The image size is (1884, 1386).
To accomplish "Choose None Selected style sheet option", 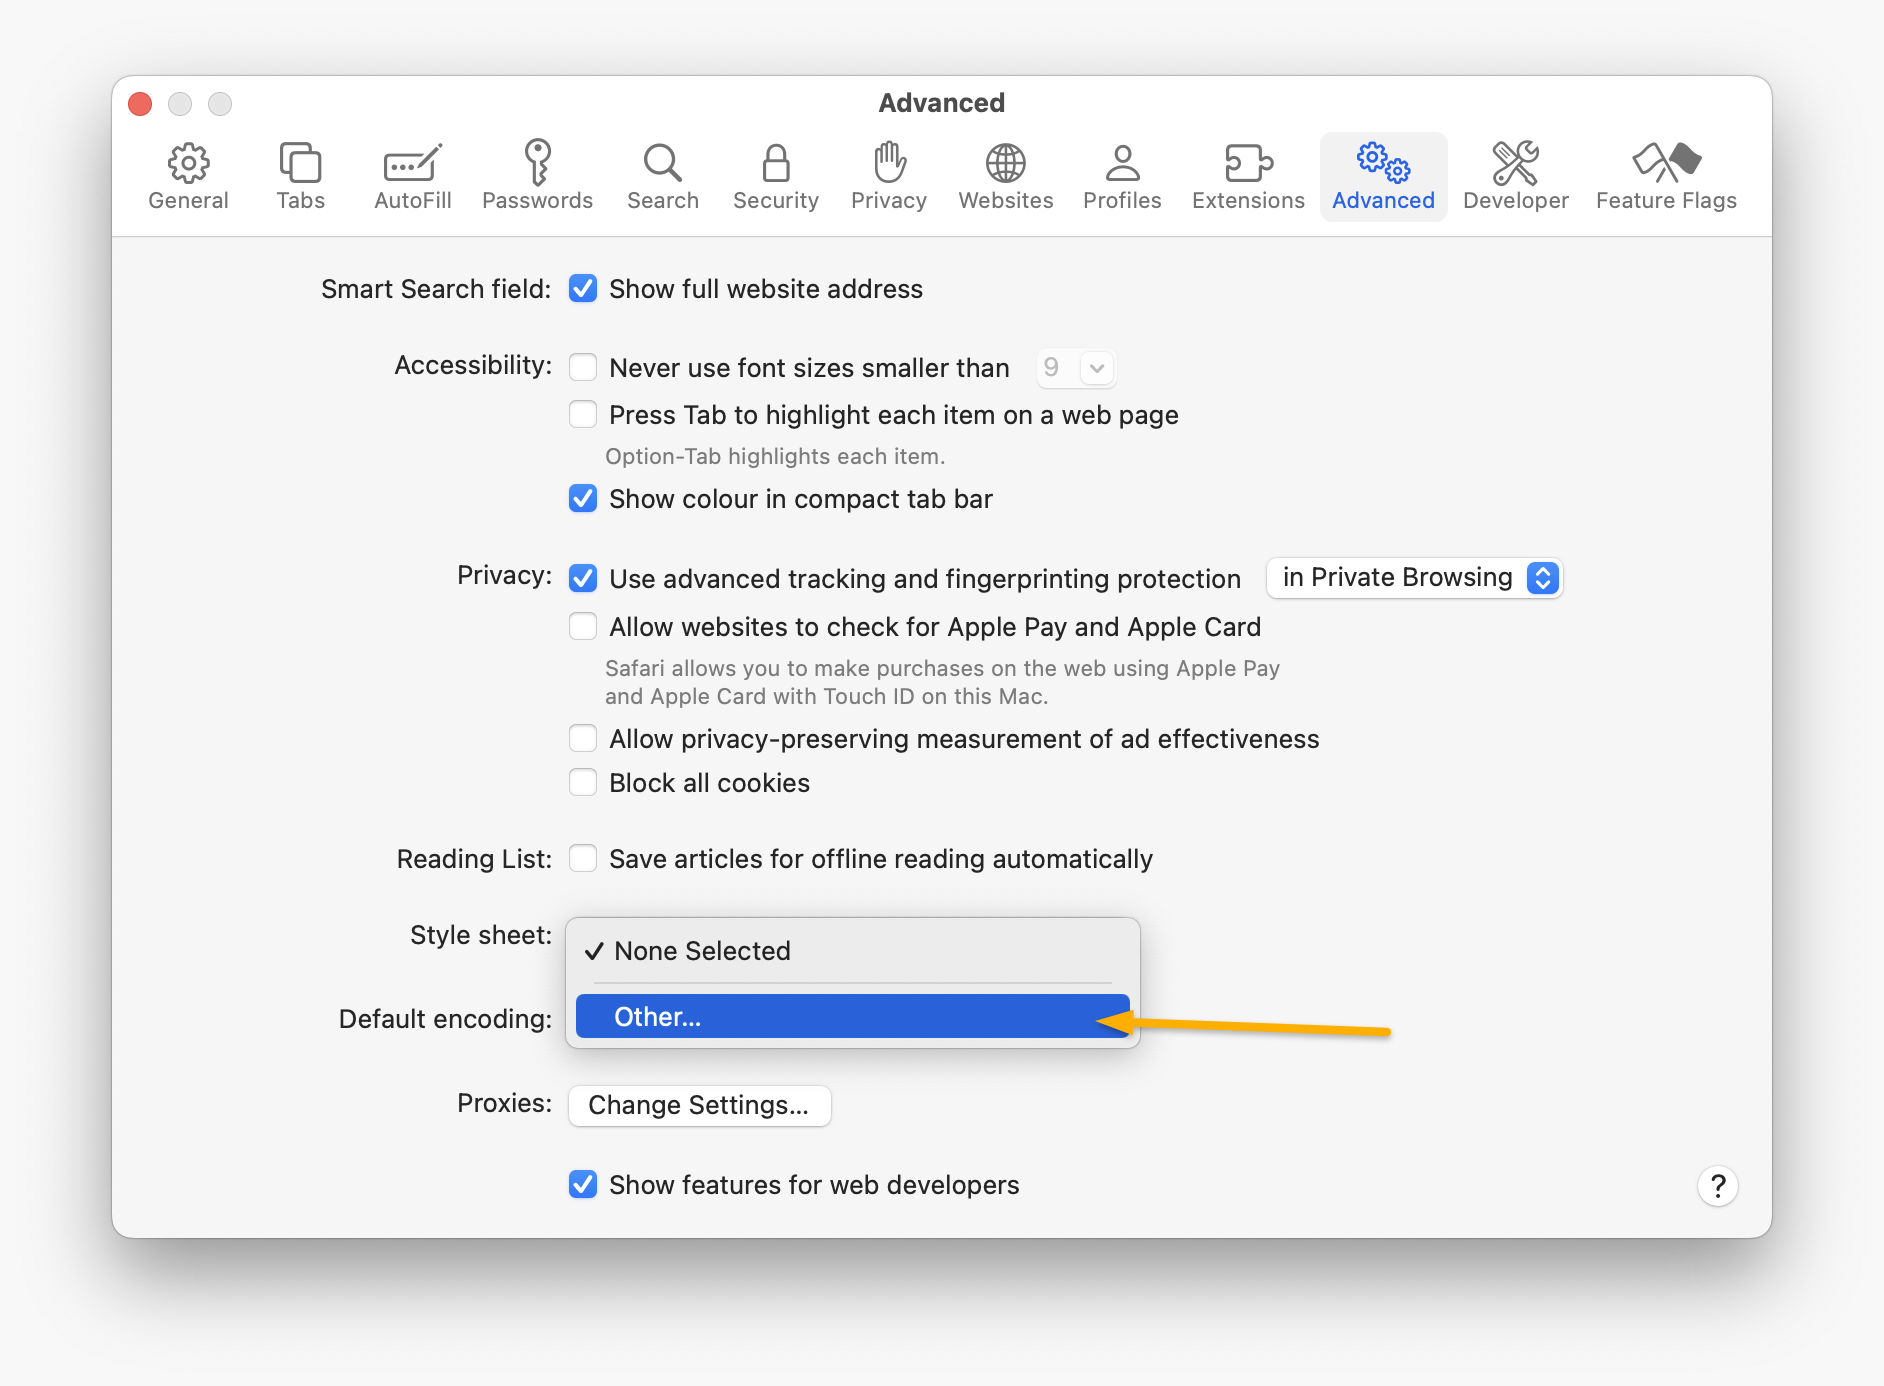I will coord(853,951).
